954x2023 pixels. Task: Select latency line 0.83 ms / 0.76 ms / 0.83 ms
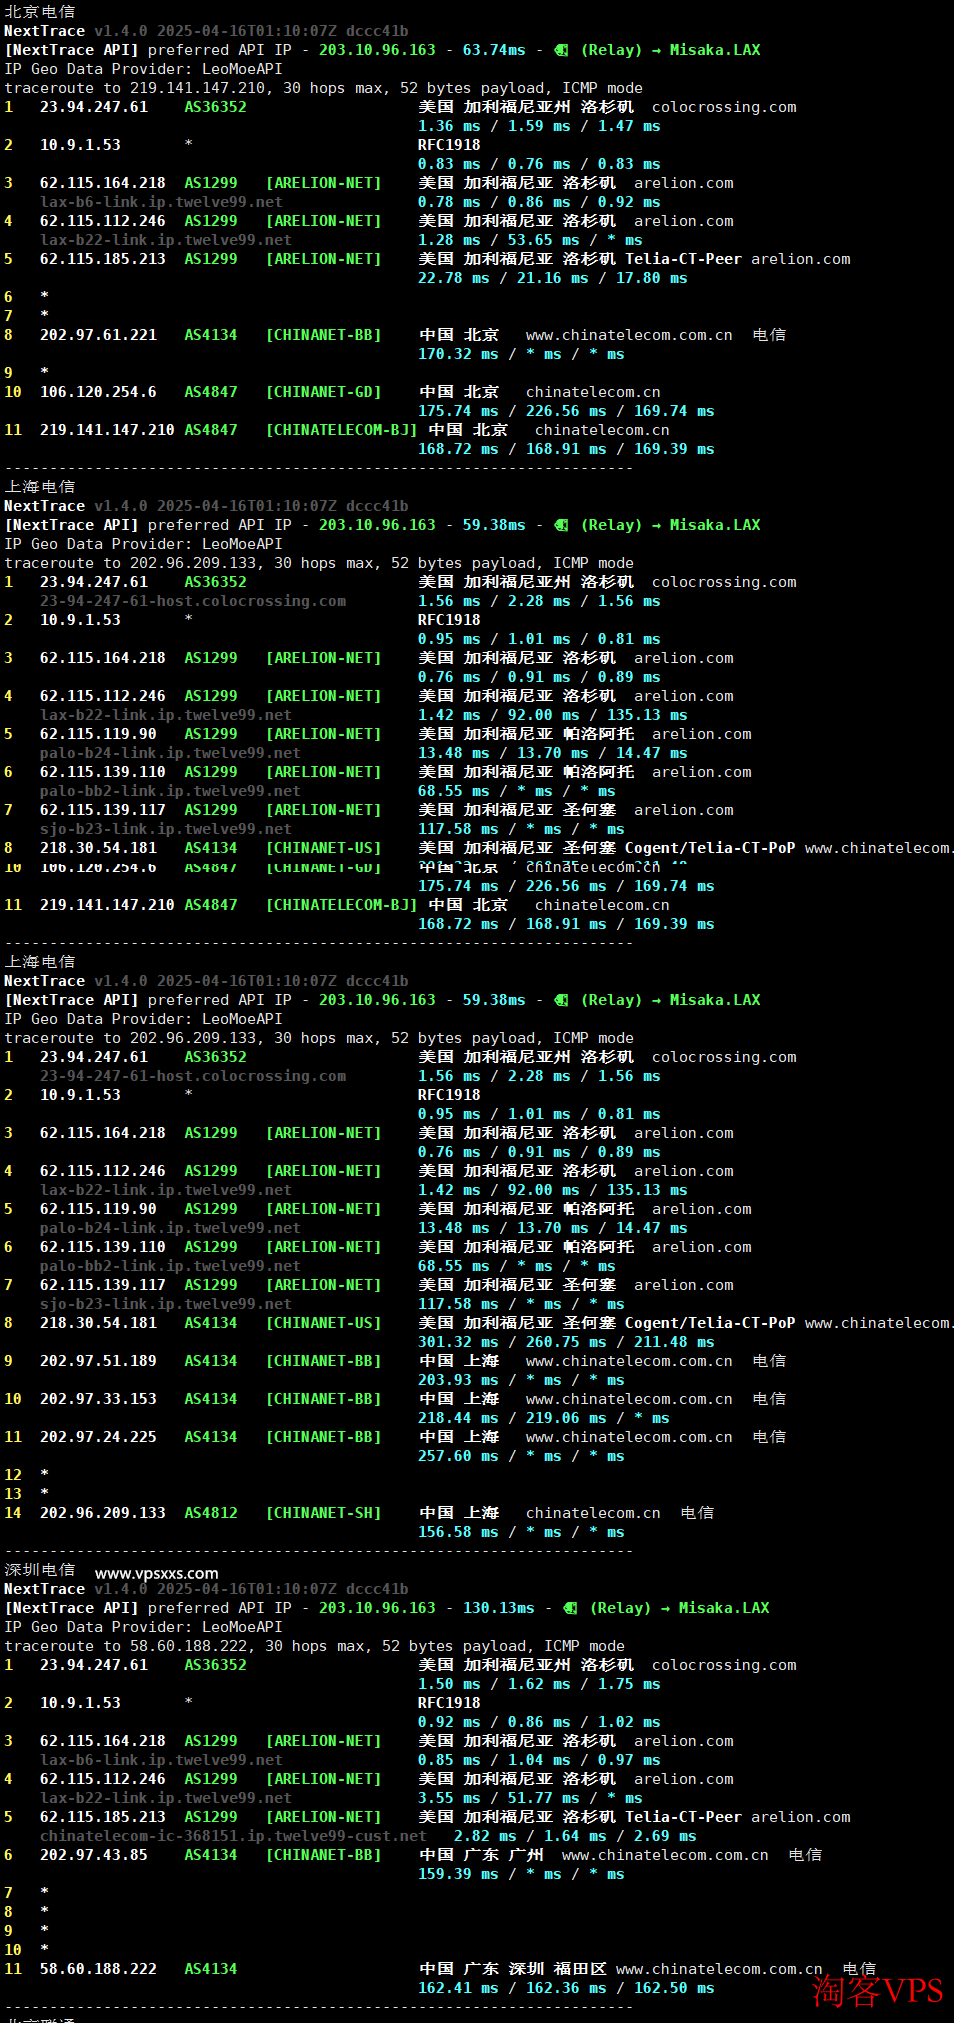pyautogui.click(x=539, y=164)
